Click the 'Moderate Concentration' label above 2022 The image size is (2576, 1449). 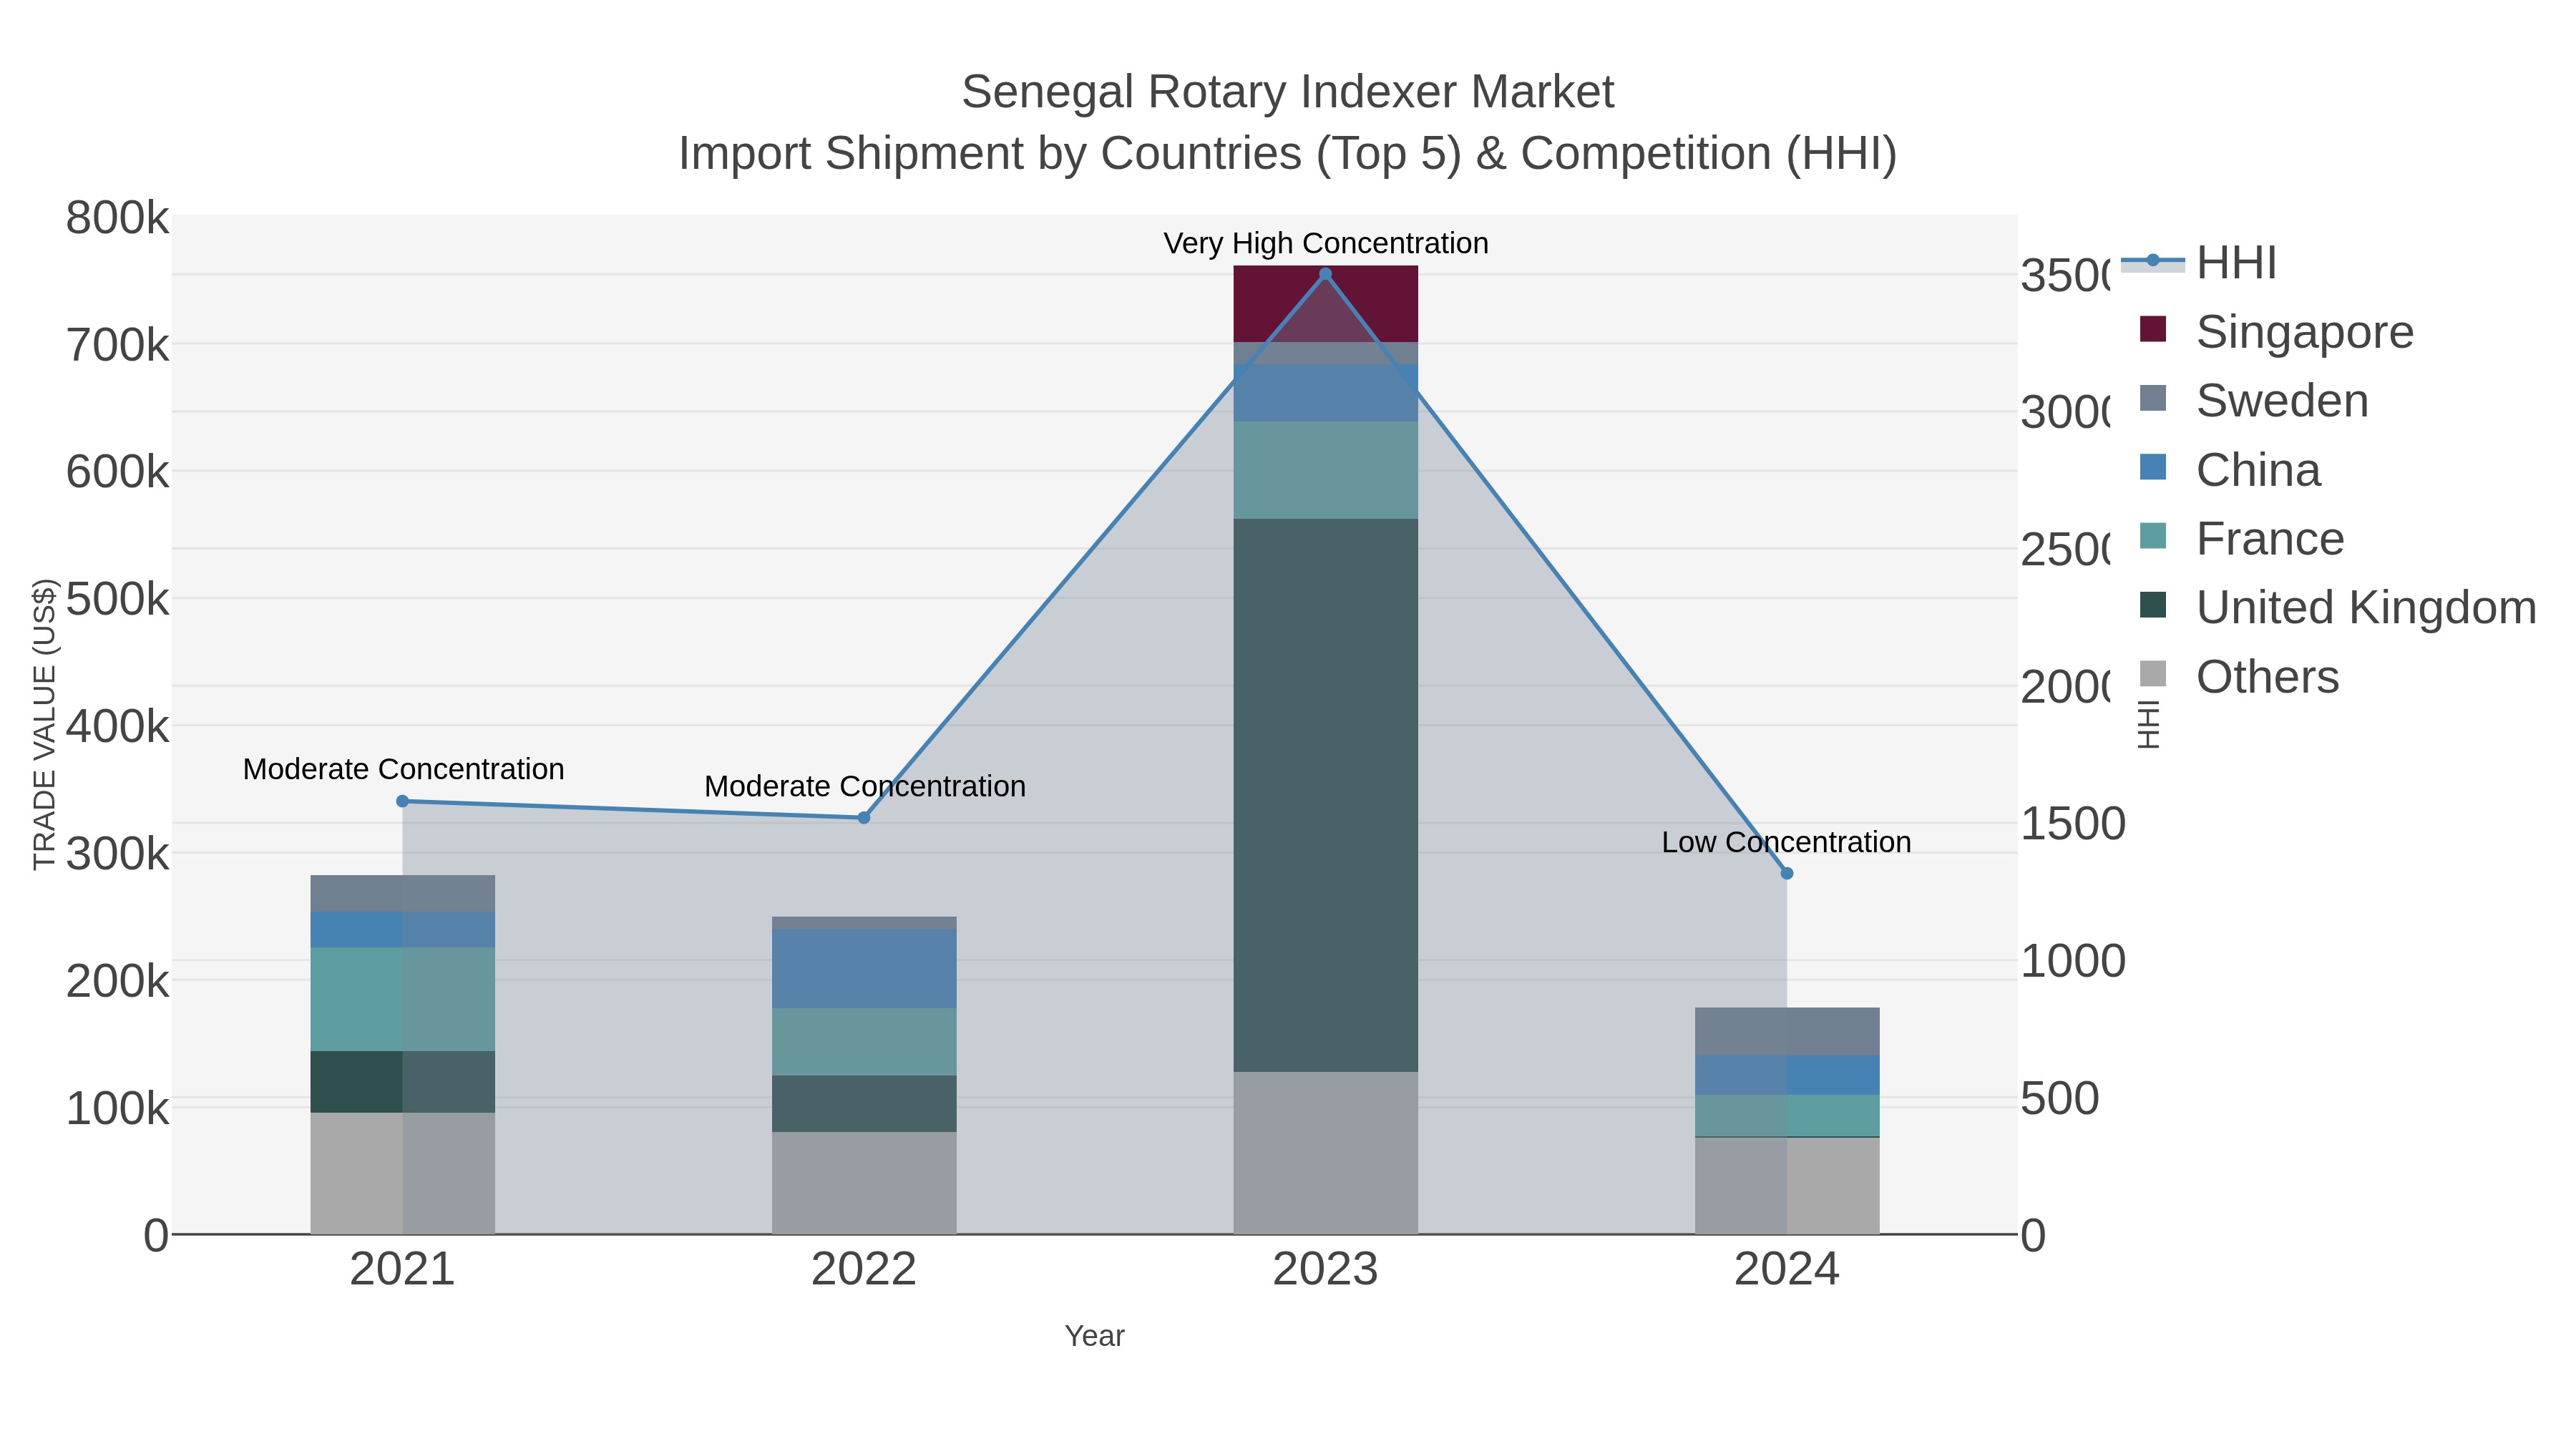click(865, 786)
